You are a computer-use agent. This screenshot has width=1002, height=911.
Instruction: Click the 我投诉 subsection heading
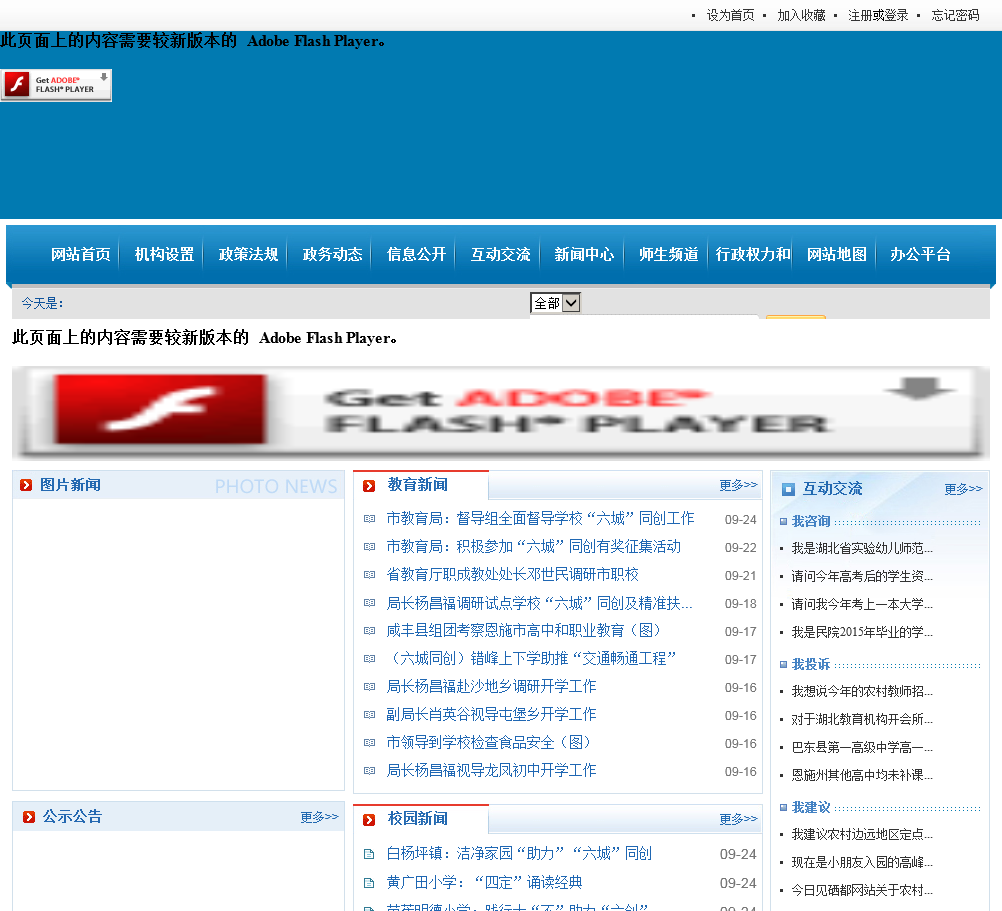click(x=811, y=664)
